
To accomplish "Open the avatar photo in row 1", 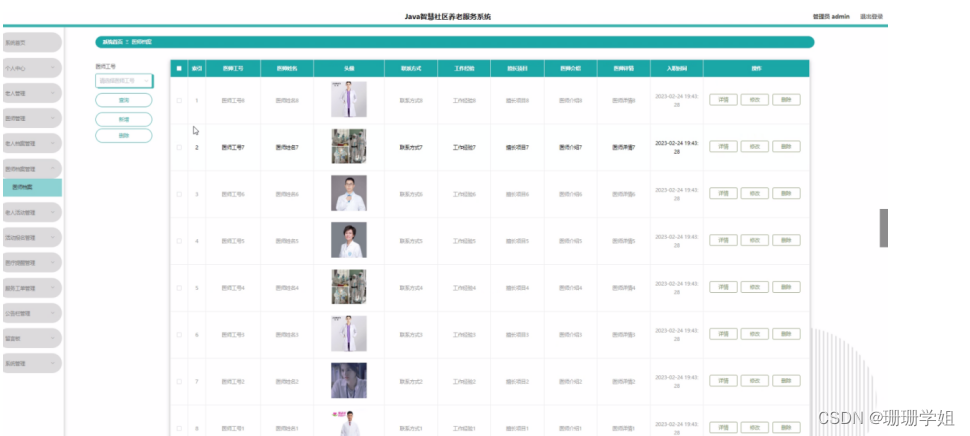I will (x=349, y=100).
